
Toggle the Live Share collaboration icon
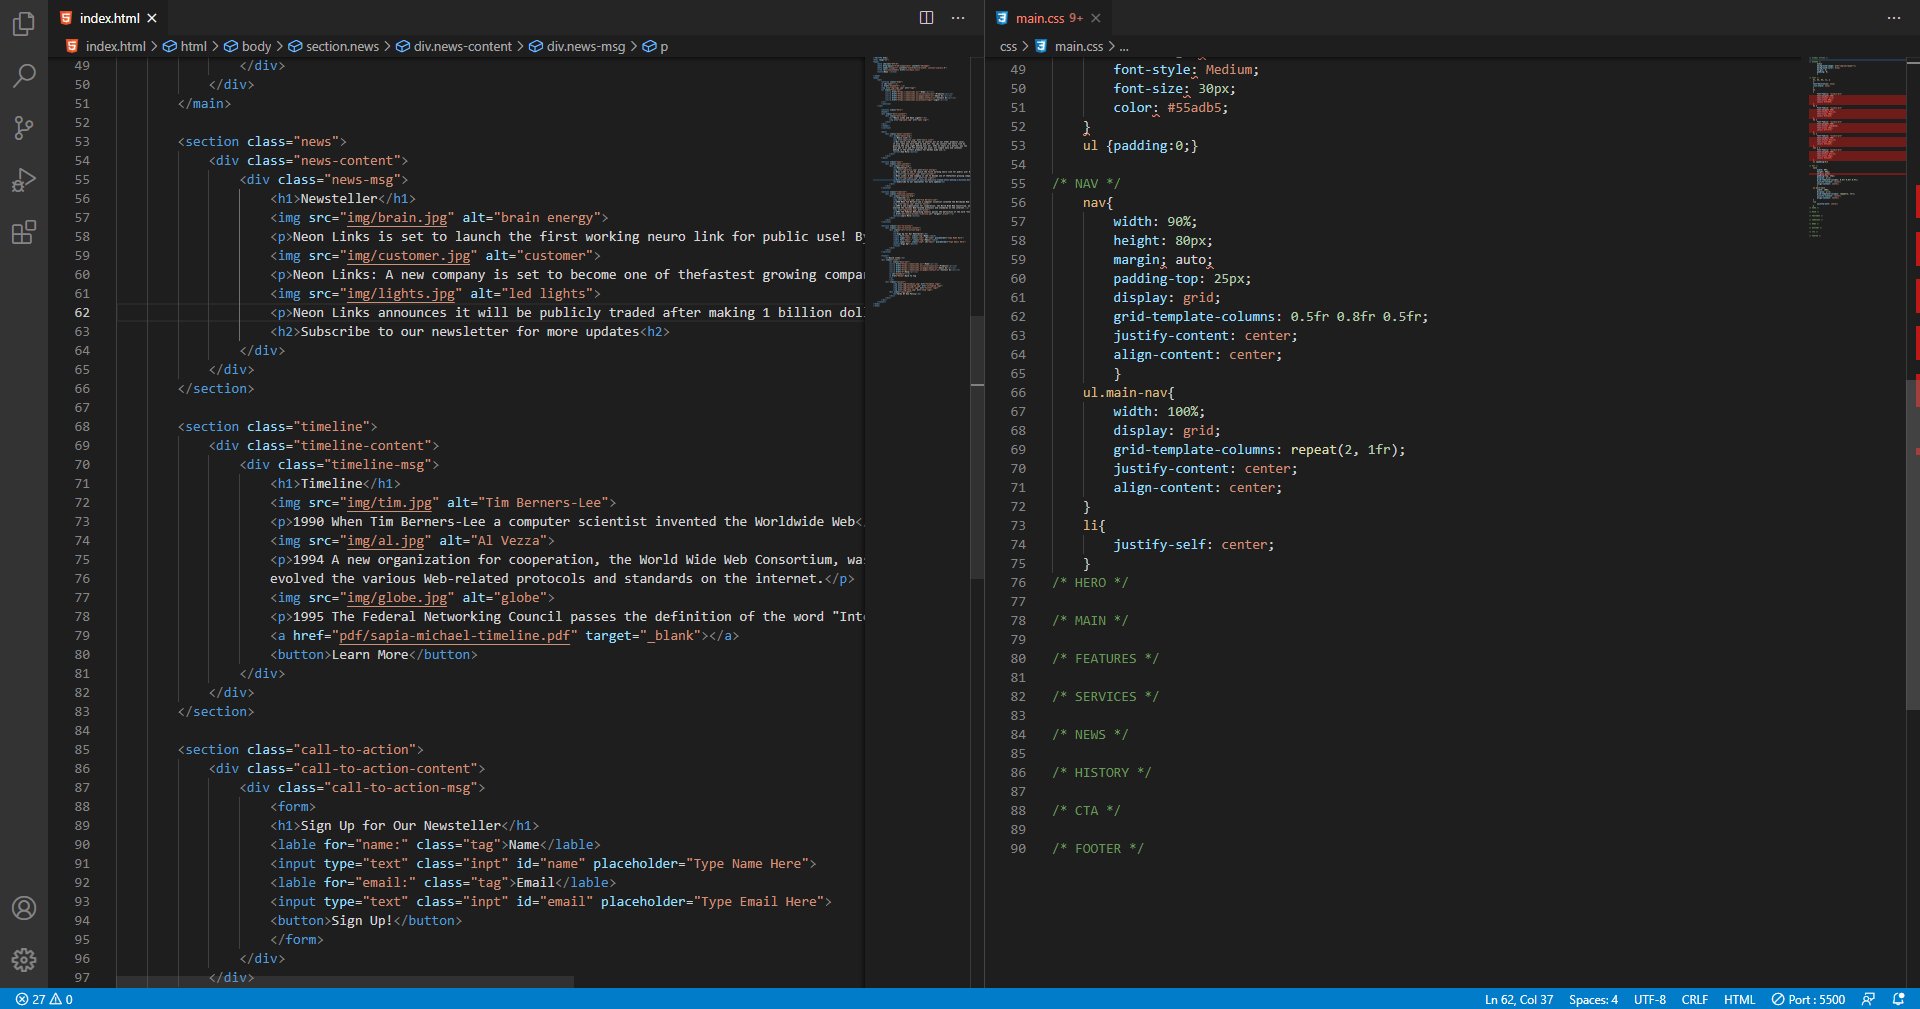[1868, 999]
